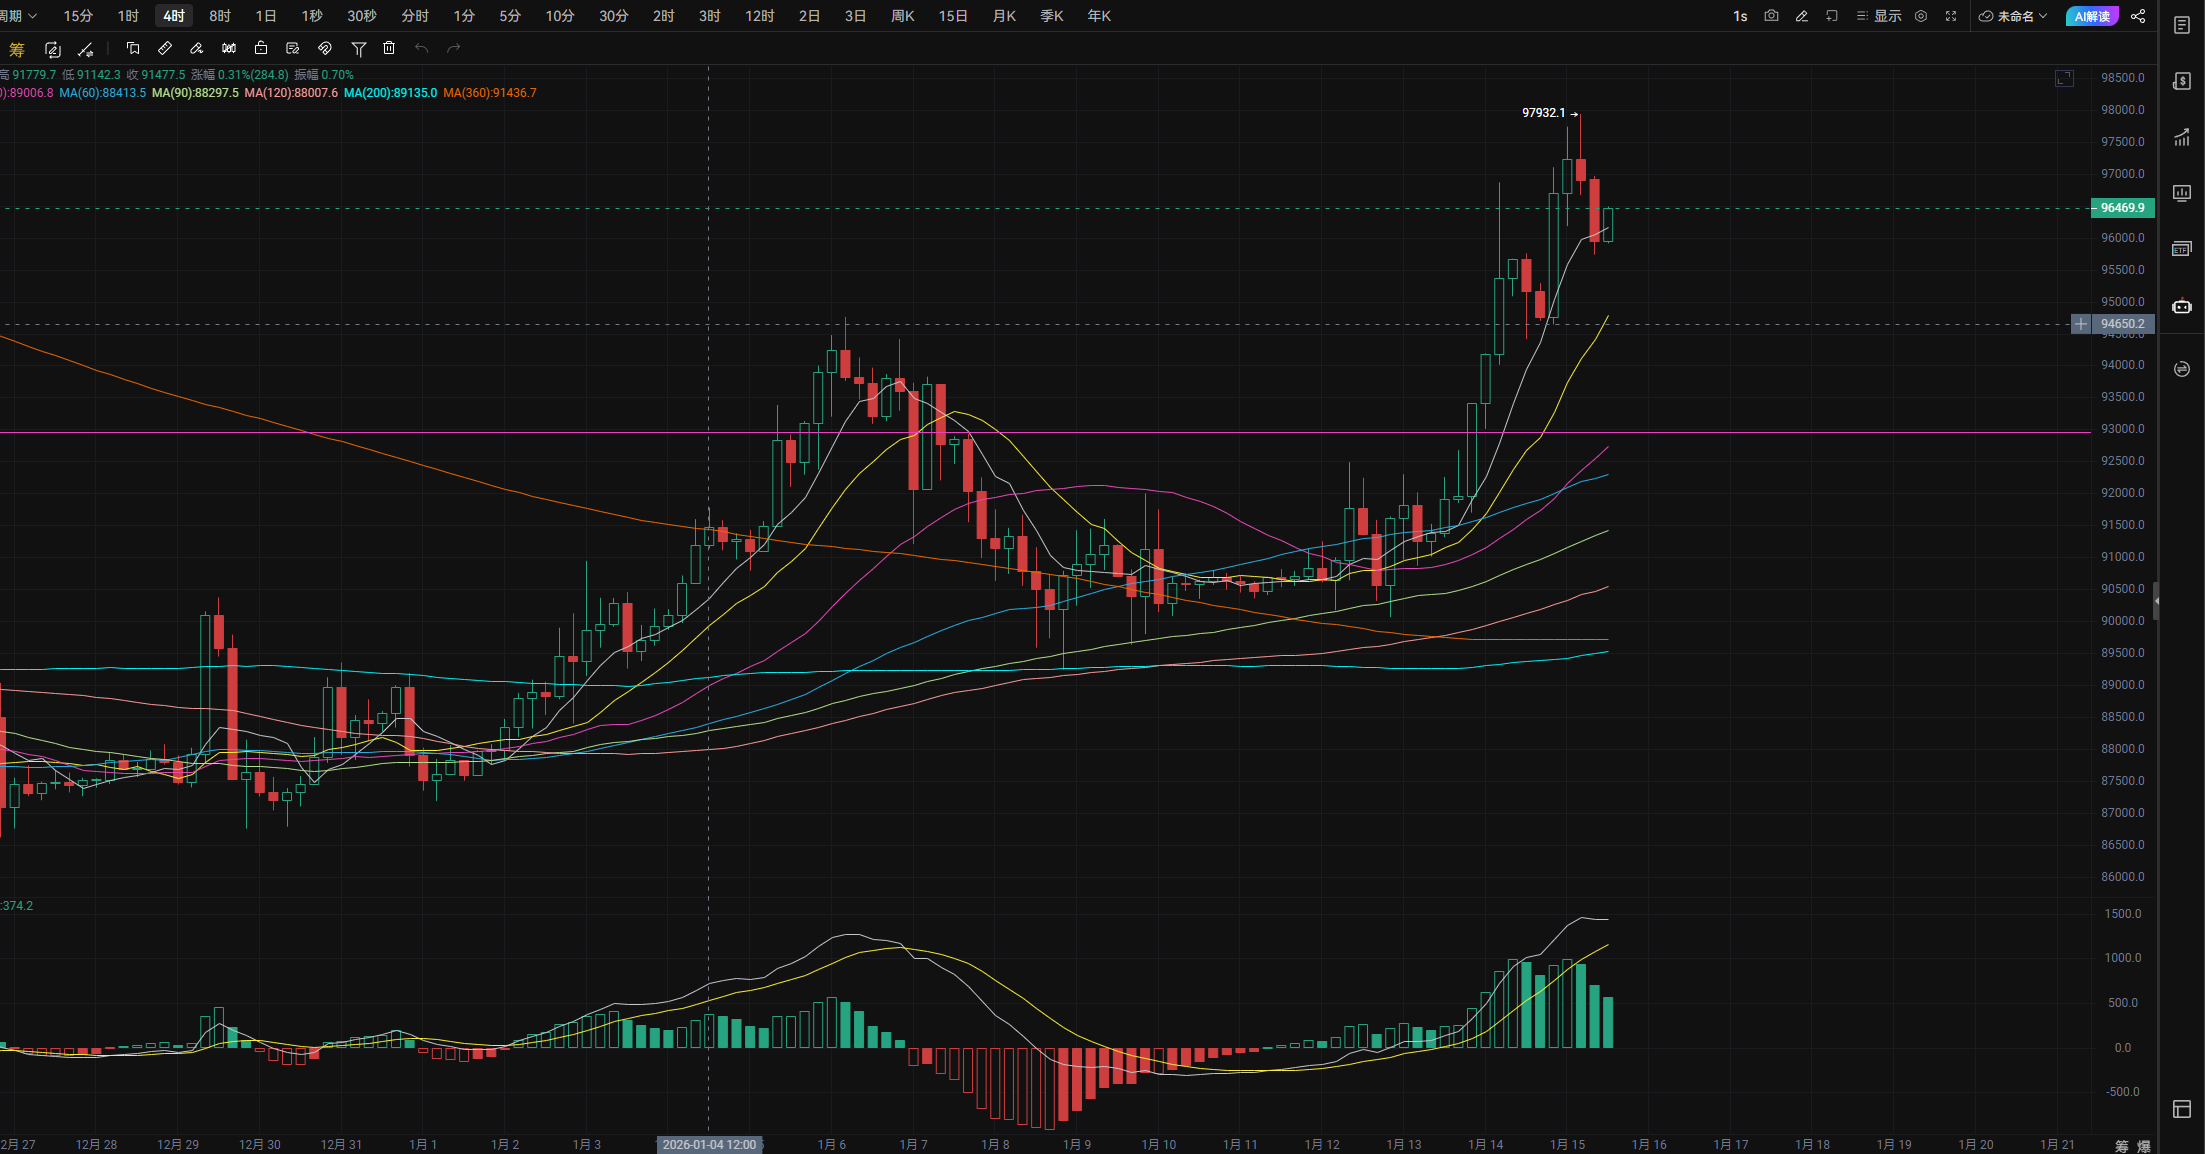Select the ruler measurement tool
2205x1154 pixels.
coord(165,48)
